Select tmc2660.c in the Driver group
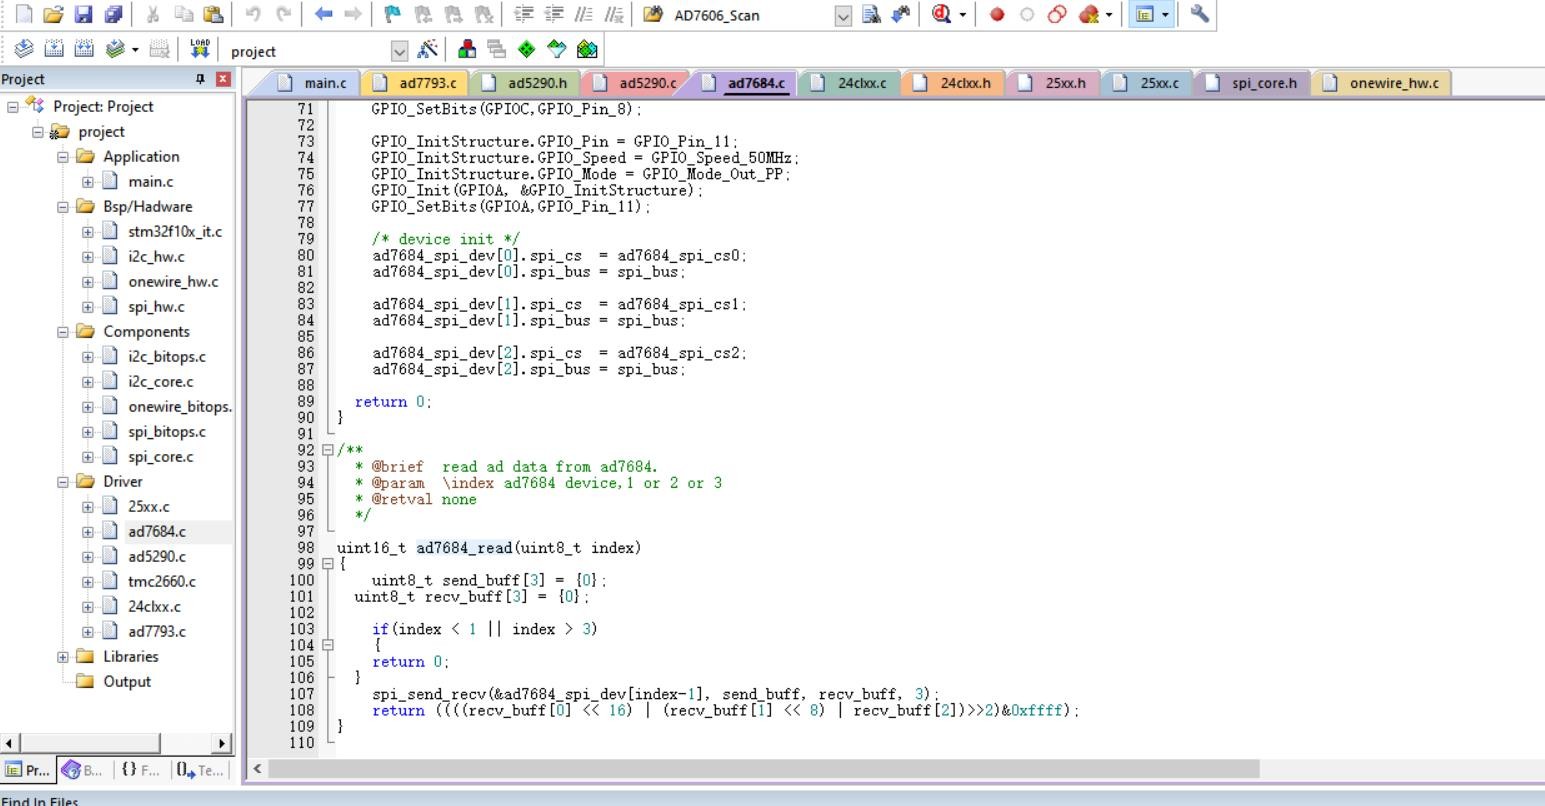Viewport: 1545px width, 806px height. (162, 581)
